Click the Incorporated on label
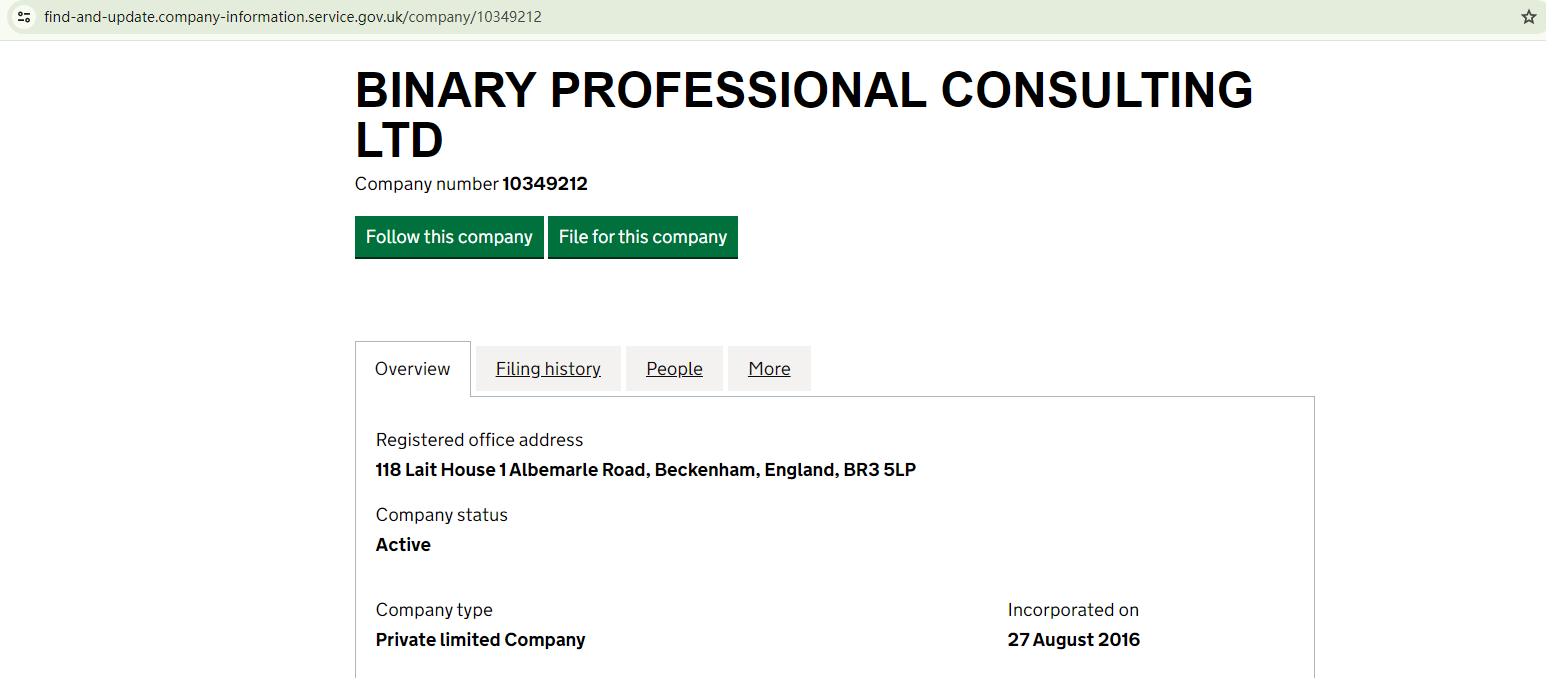 click(1073, 610)
